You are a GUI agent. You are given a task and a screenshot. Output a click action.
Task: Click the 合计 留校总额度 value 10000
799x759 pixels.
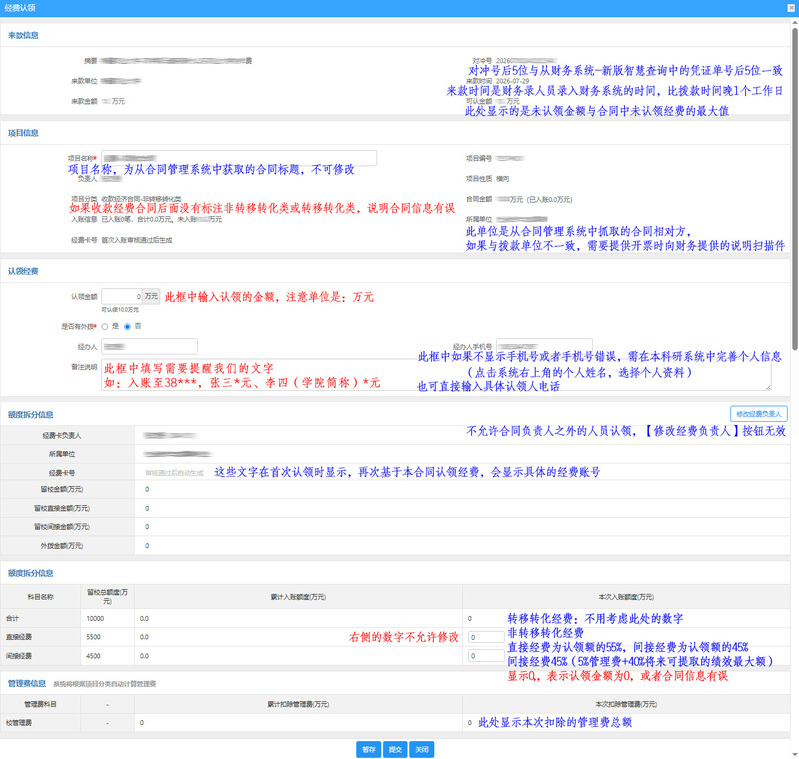coord(95,618)
